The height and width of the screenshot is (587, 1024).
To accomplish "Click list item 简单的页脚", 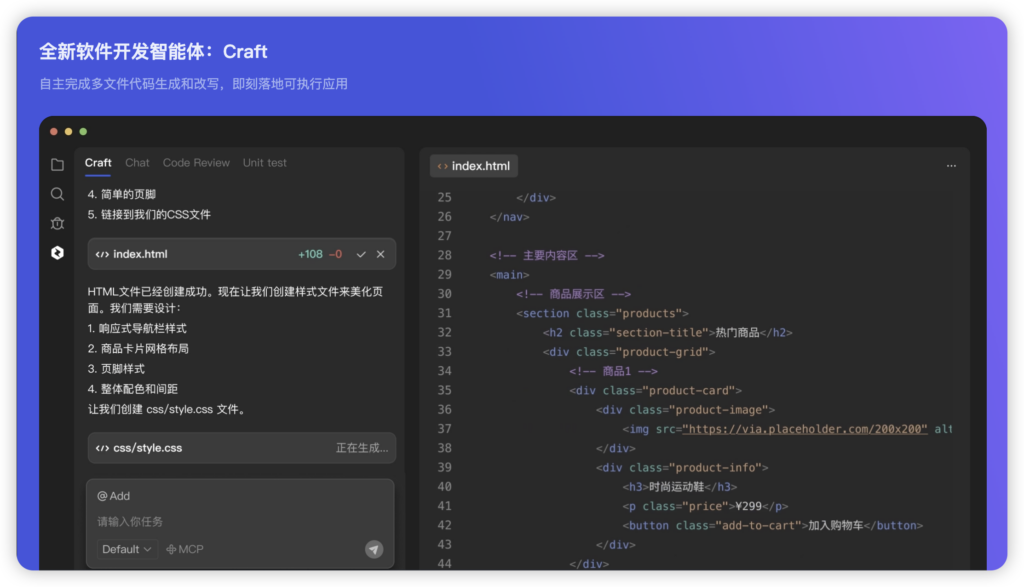I will pos(121,194).
